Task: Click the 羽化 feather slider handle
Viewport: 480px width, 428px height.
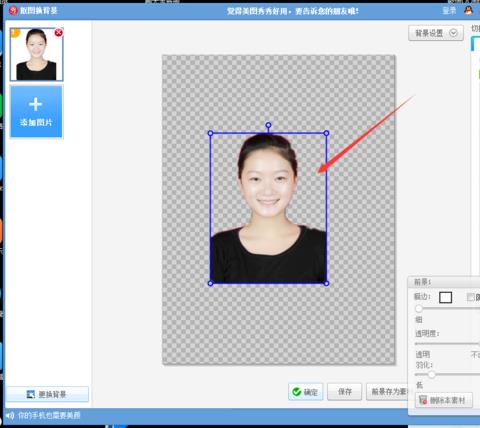Action: (x=431, y=375)
